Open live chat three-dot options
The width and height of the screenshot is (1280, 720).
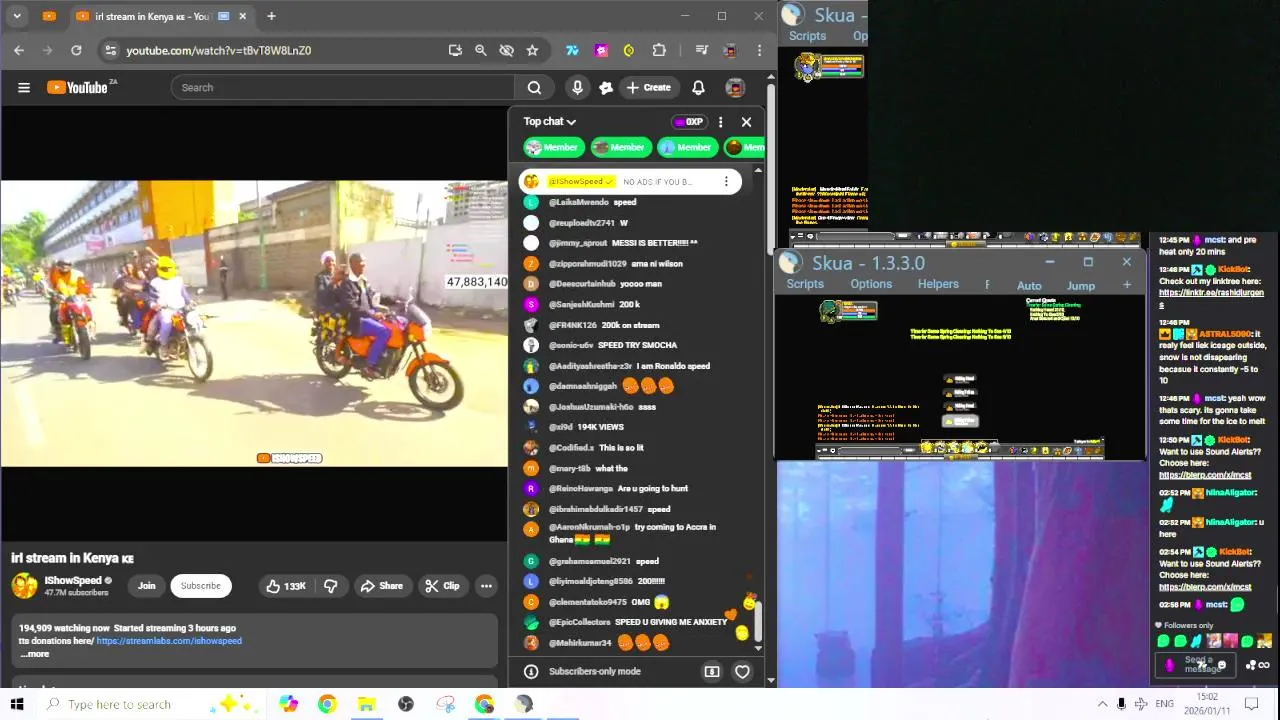[720, 122]
